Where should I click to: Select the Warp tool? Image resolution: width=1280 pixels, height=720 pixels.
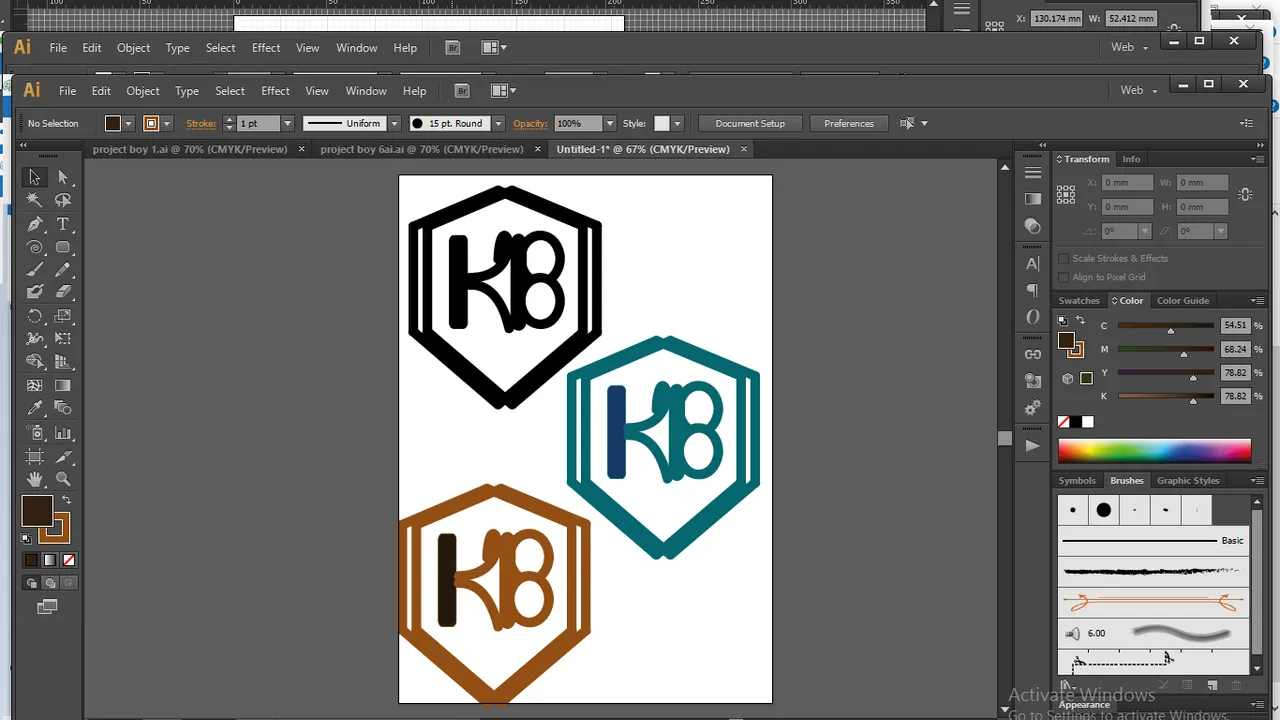35,339
